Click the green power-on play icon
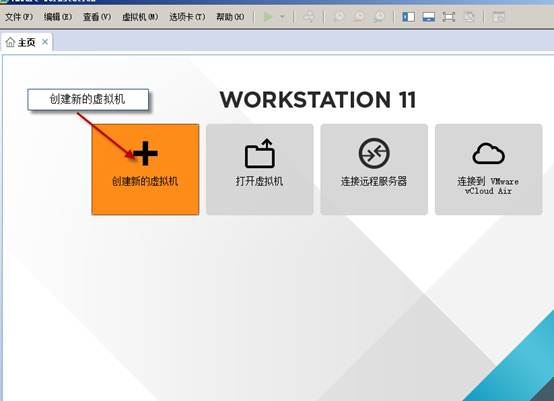554x401 pixels. click(x=268, y=17)
